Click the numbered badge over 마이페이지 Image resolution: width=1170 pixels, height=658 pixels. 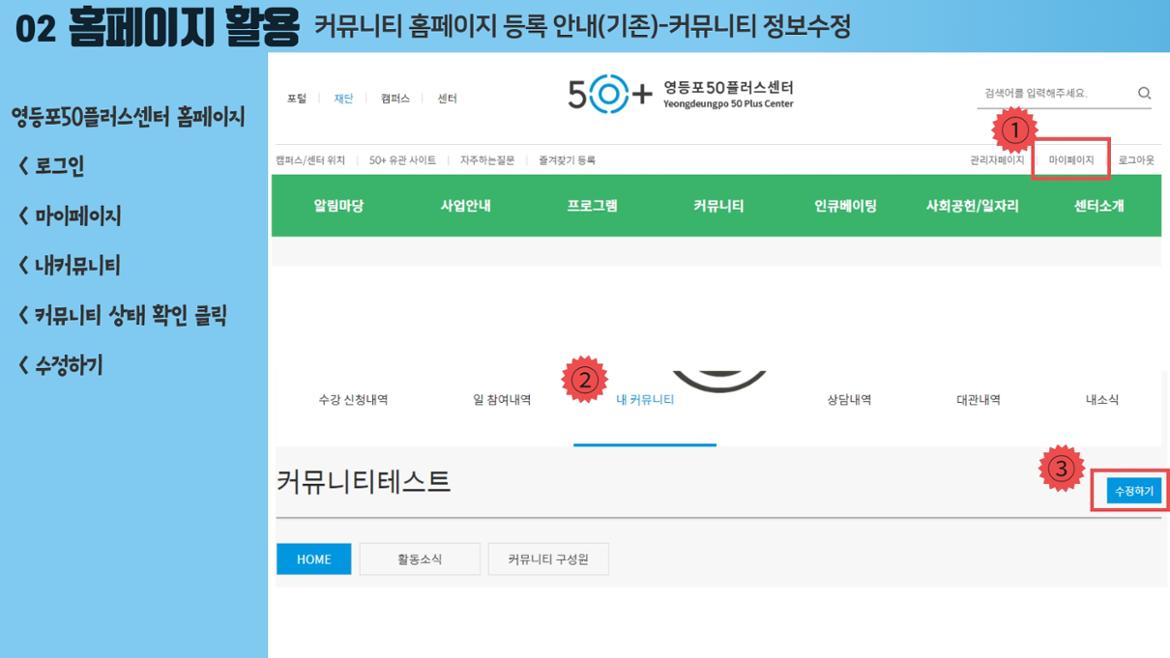click(1017, 128)
